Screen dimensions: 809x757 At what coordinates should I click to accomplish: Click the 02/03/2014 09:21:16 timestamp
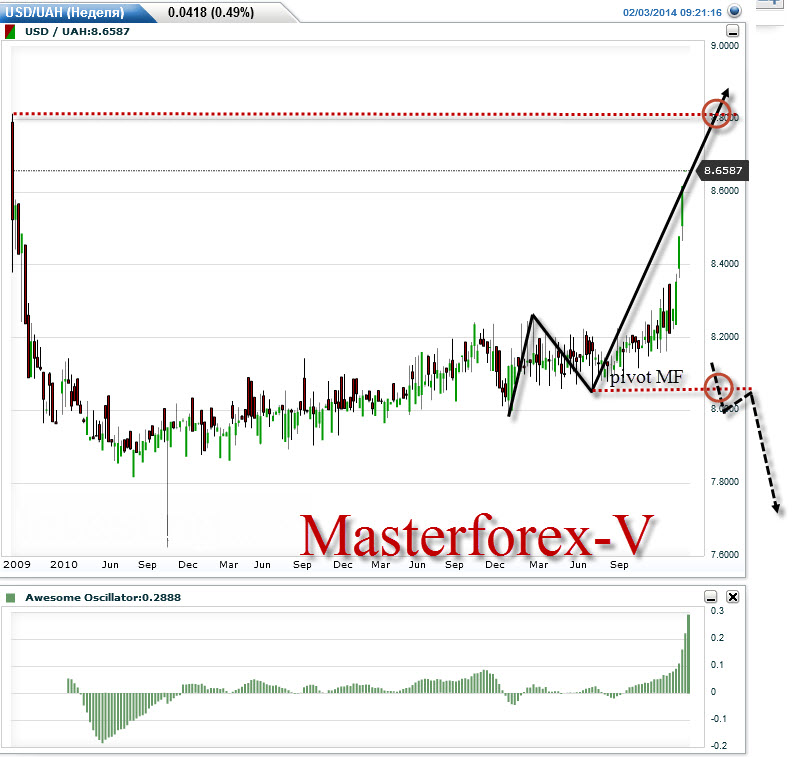pyautogui.click(x=672, y=12)
